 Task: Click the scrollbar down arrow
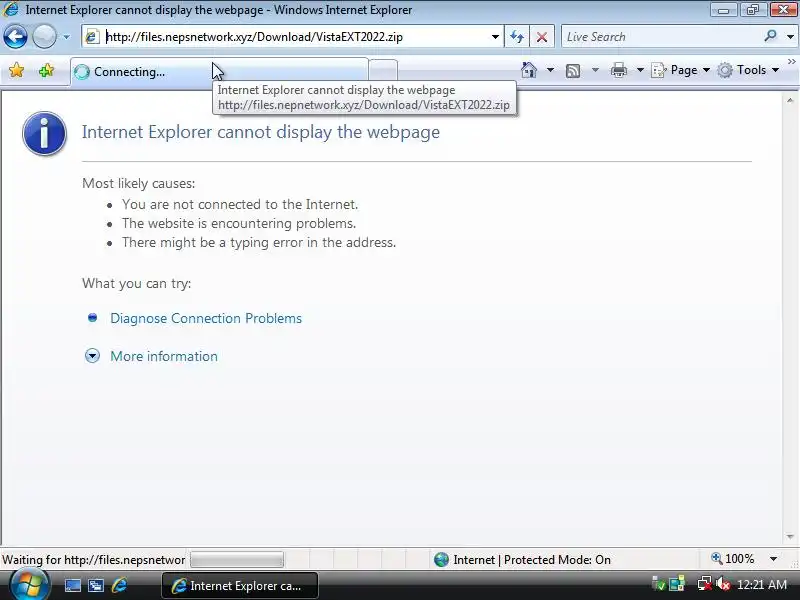pyautogui.click(x=790, y=537)
